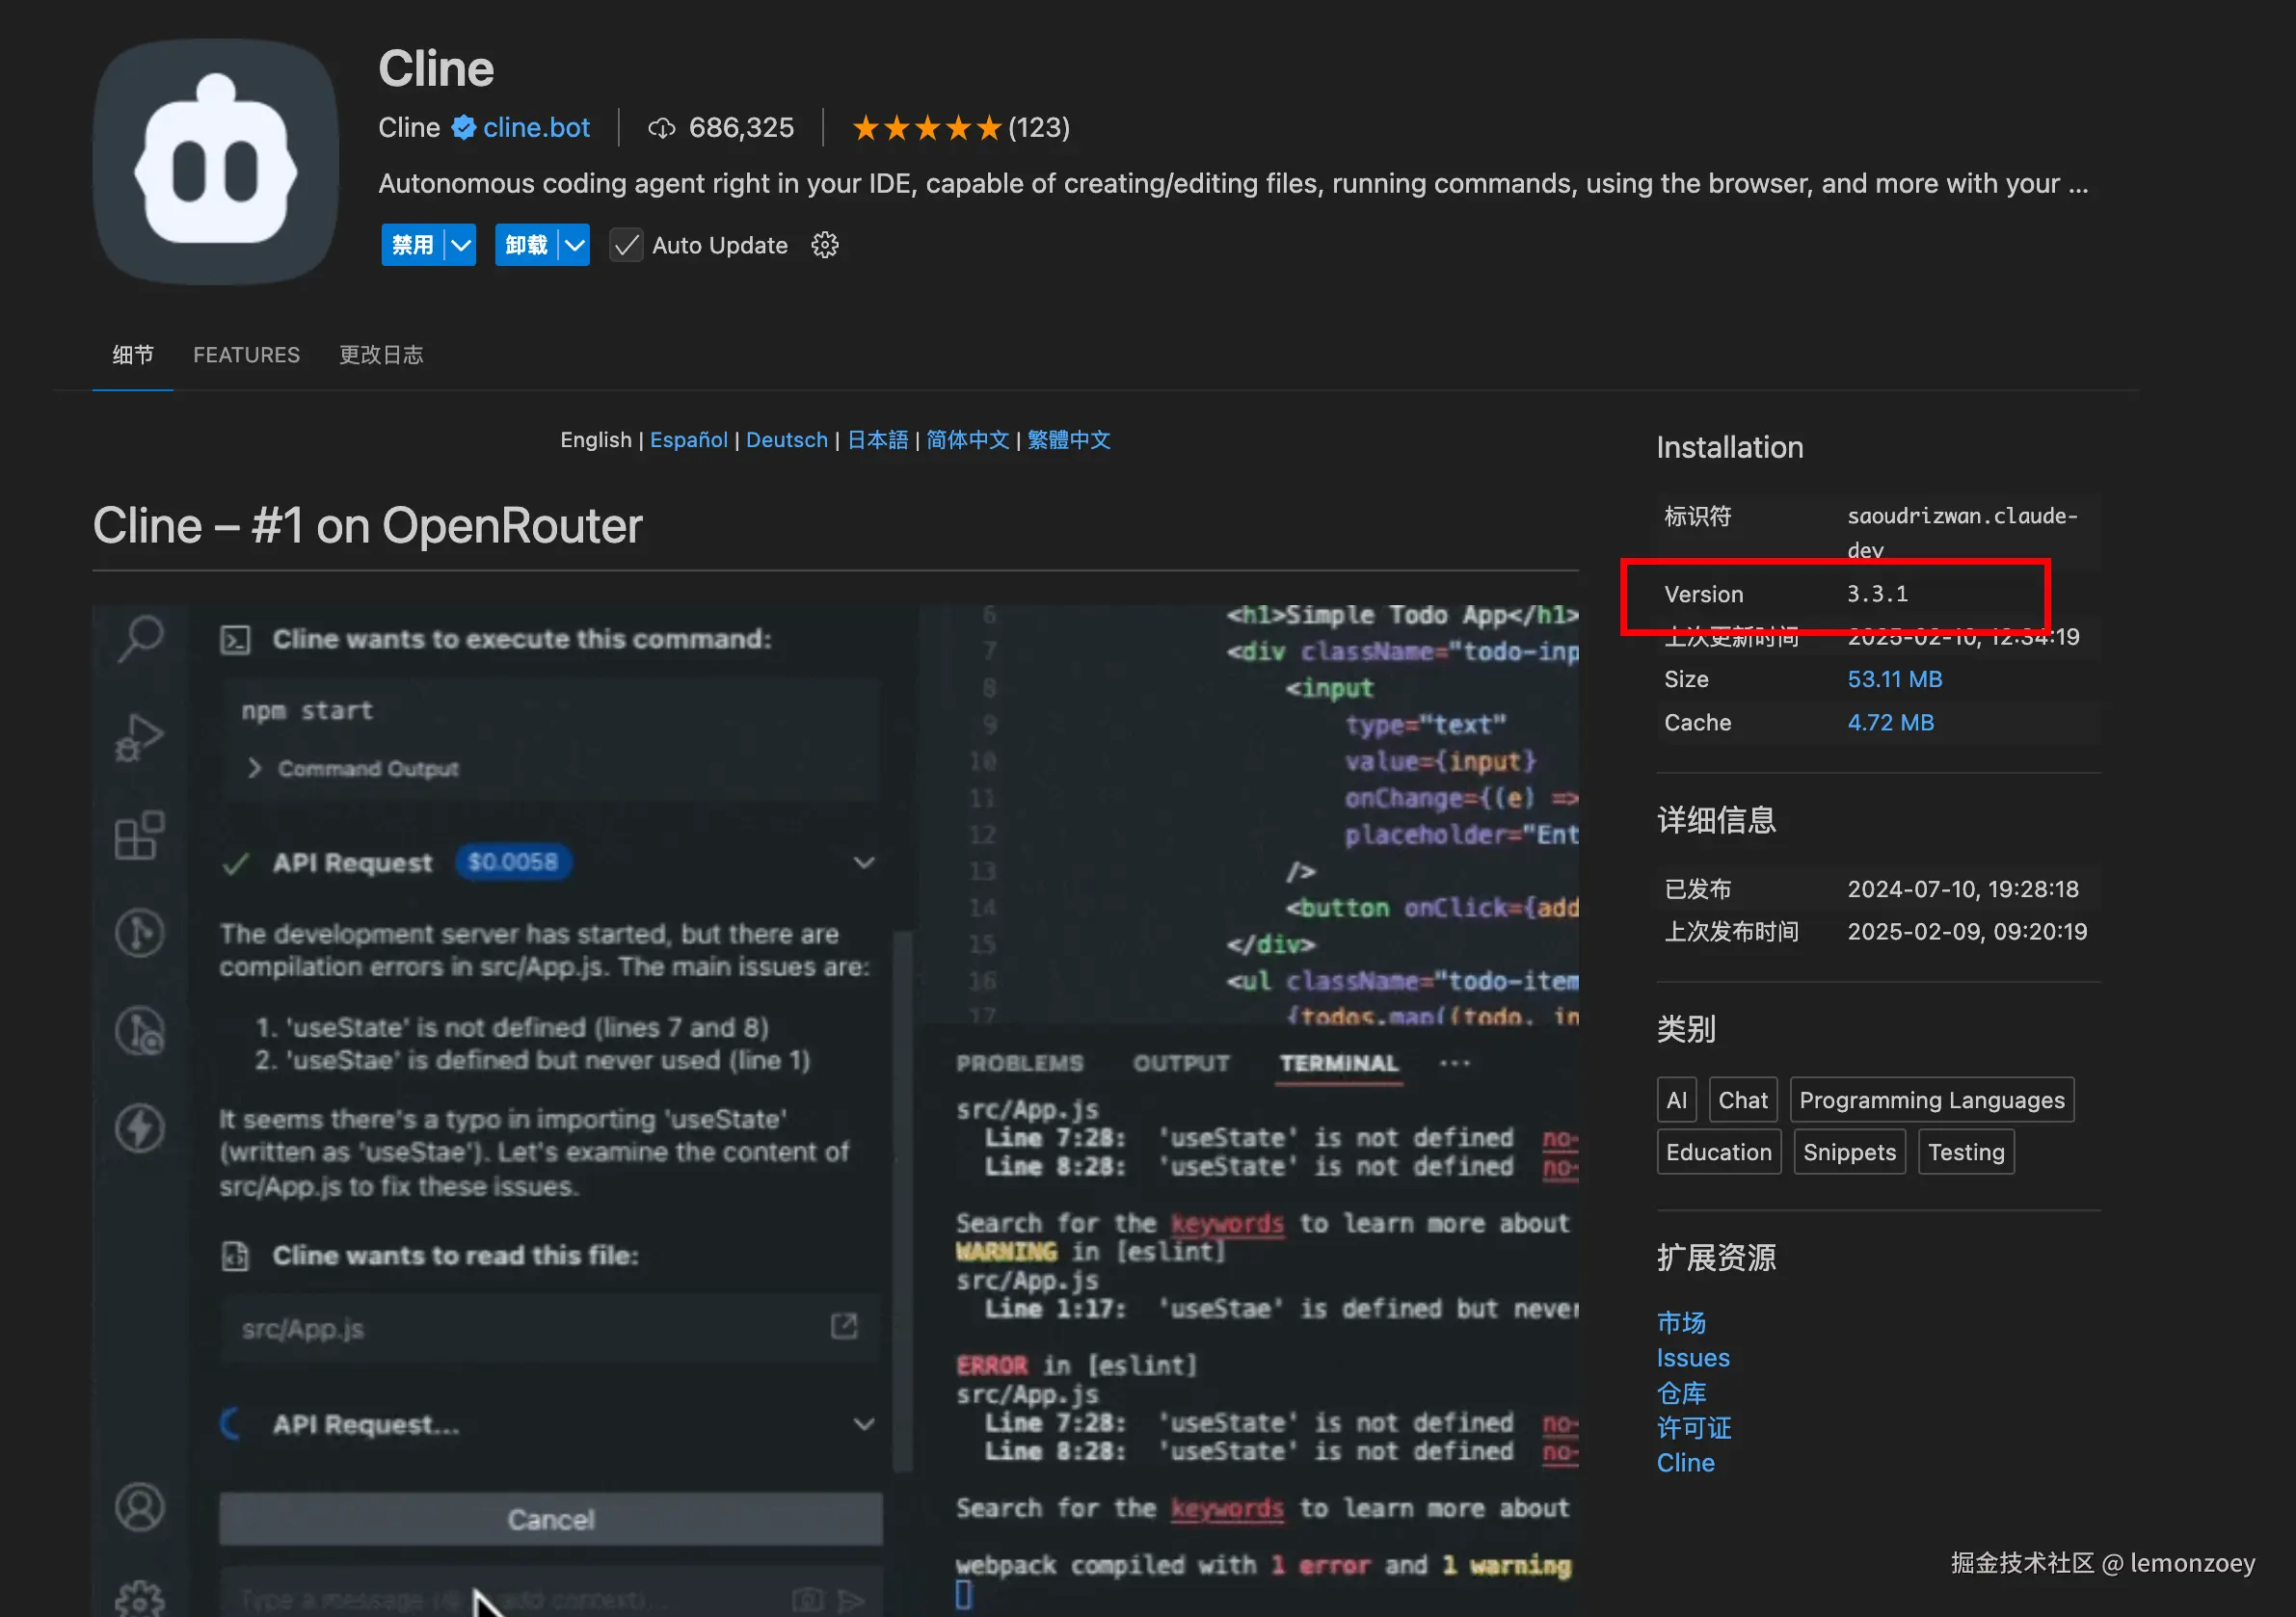Collapse the API Request $0.0058 chevron
2296x1617 pixels.
point(864,862)
